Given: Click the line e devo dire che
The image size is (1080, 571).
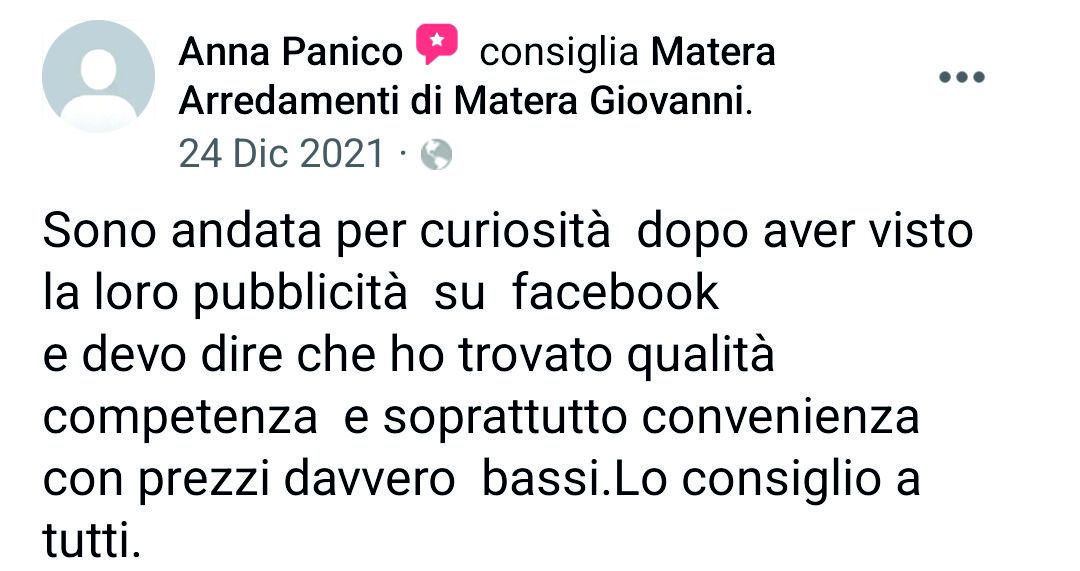Looking at the screenshot, I should pyautogui.click(x=408, y=355).
